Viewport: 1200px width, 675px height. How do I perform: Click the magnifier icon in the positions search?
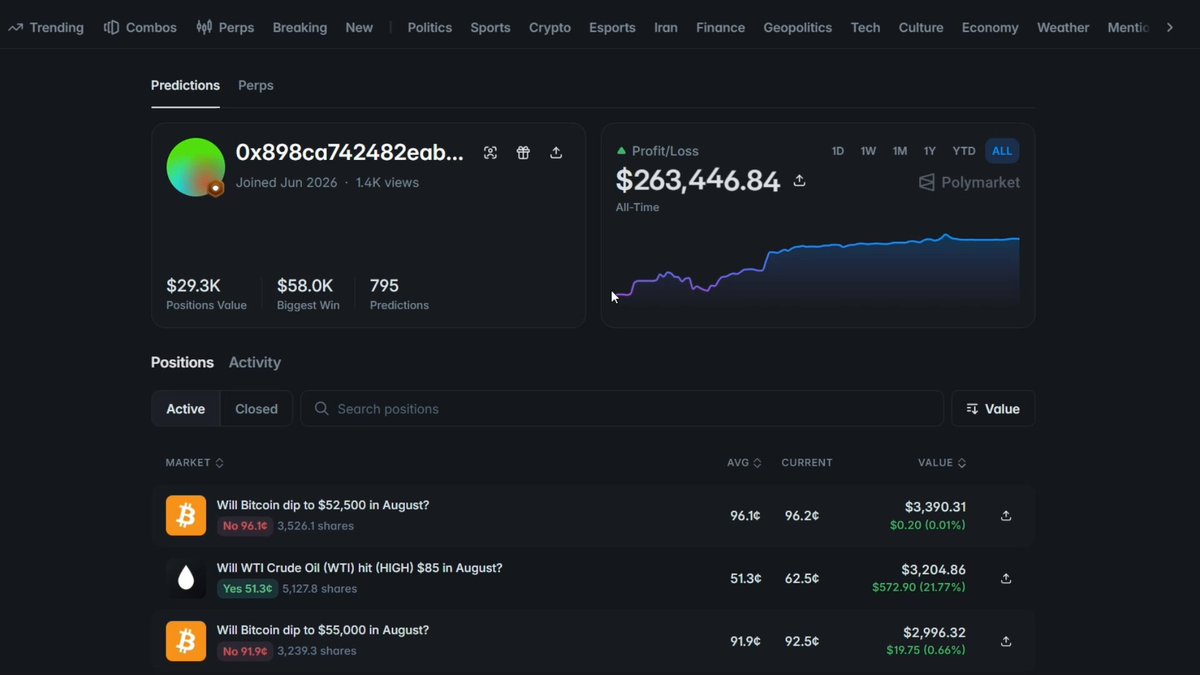(321, 409)
